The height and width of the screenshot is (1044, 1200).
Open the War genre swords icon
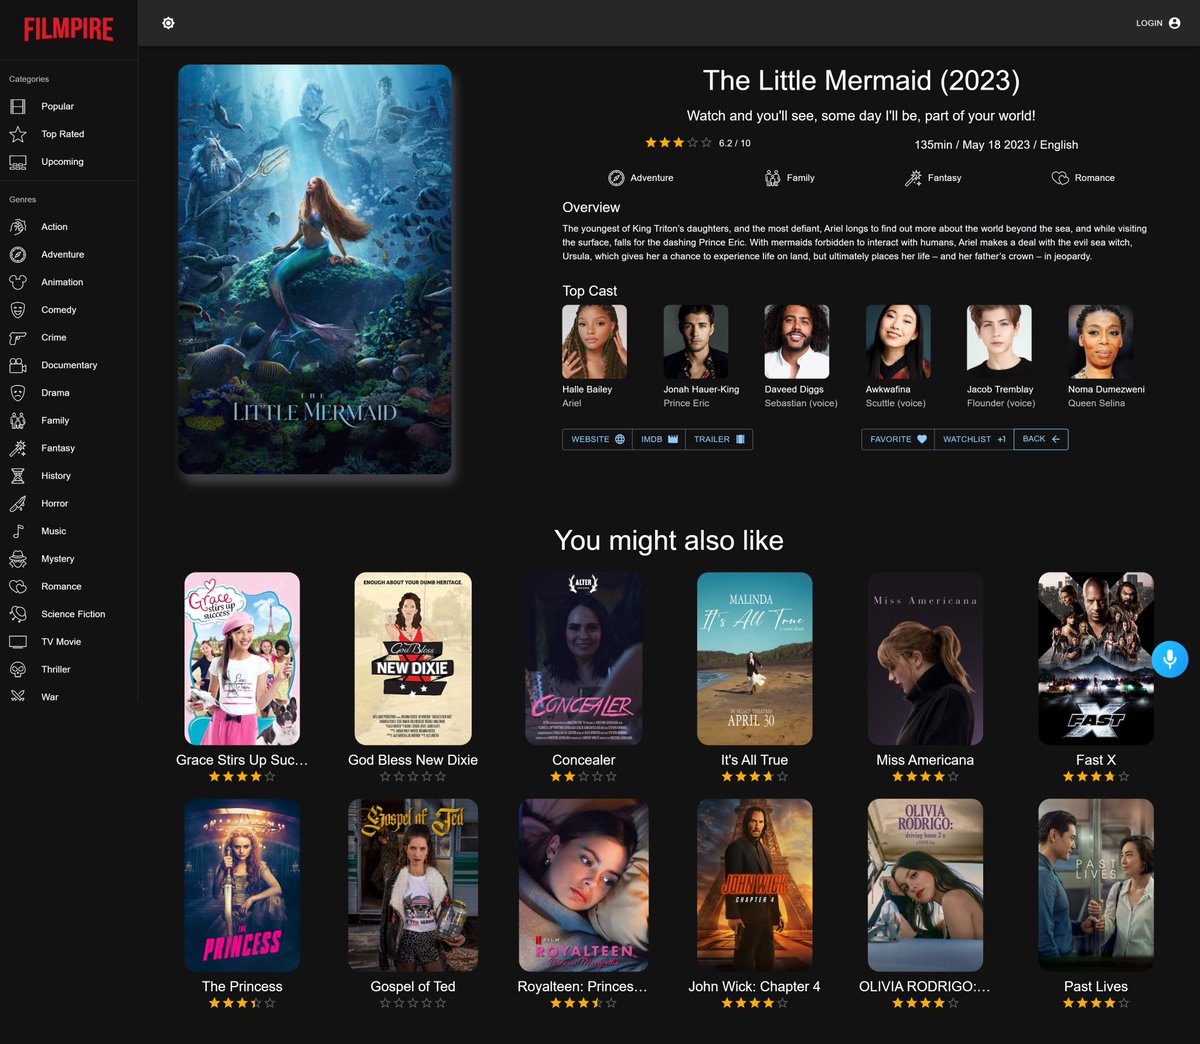click(18, 697)
